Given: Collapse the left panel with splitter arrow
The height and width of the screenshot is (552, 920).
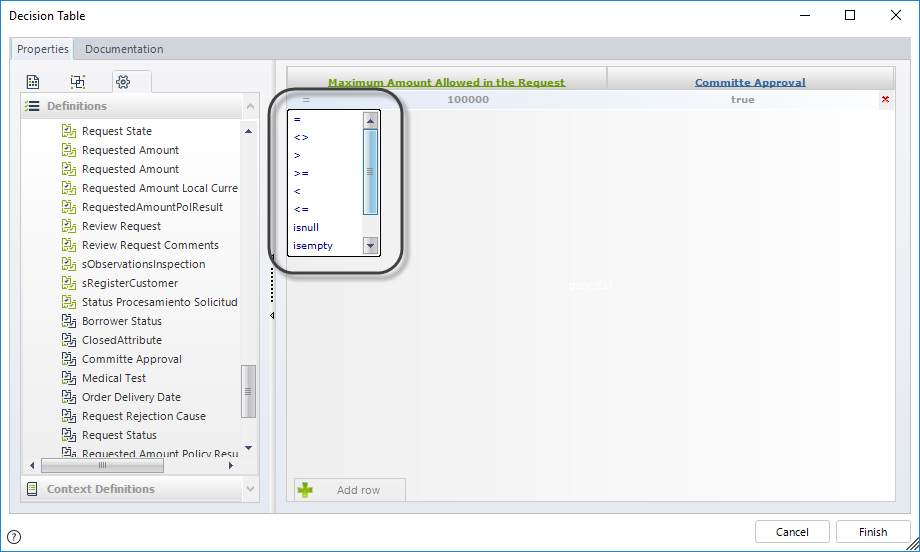Looking at the screenshot, I should tap(272, 316).
